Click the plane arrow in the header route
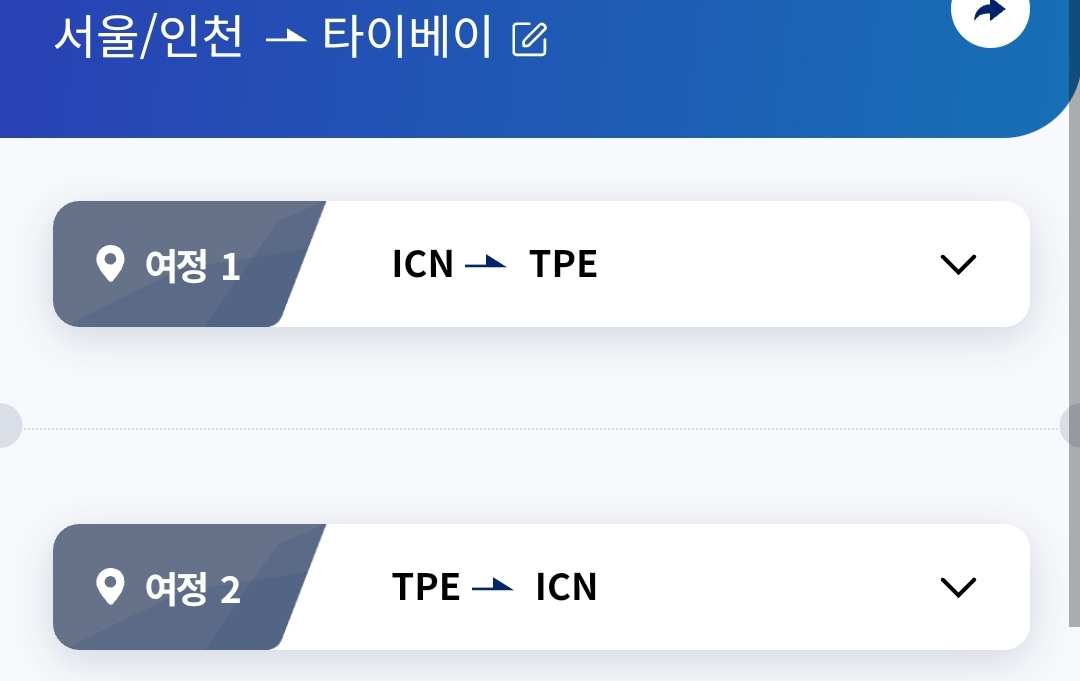 (x=286, y=37)
